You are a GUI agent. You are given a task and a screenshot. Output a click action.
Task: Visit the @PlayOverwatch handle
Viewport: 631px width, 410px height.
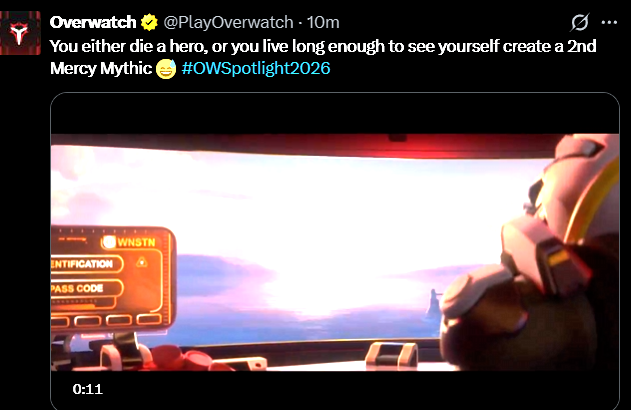tap(228, 23)
